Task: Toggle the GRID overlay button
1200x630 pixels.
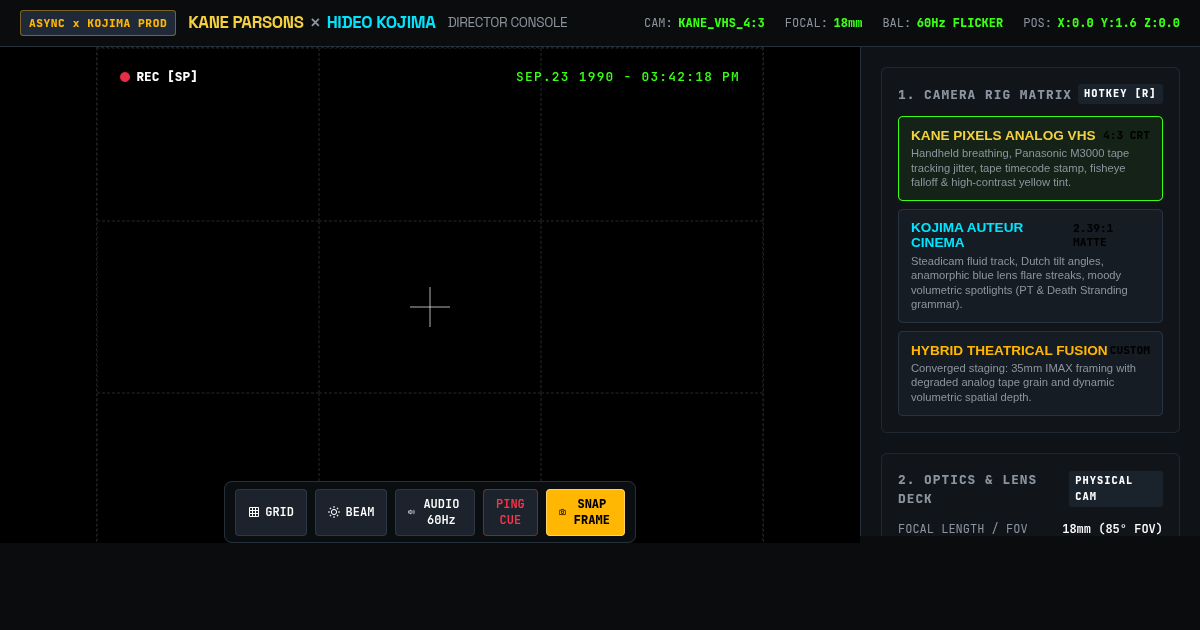Action: click(271, 512)
